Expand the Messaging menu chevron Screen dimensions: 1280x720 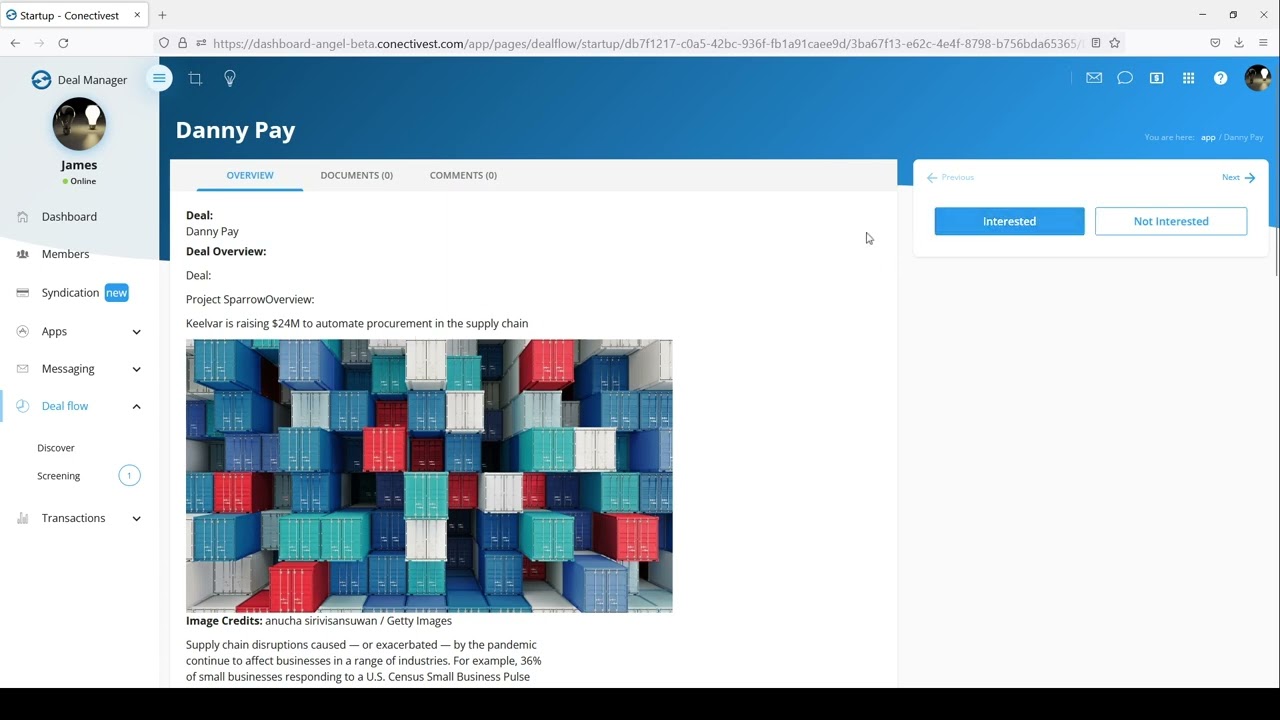pos(137,369)
